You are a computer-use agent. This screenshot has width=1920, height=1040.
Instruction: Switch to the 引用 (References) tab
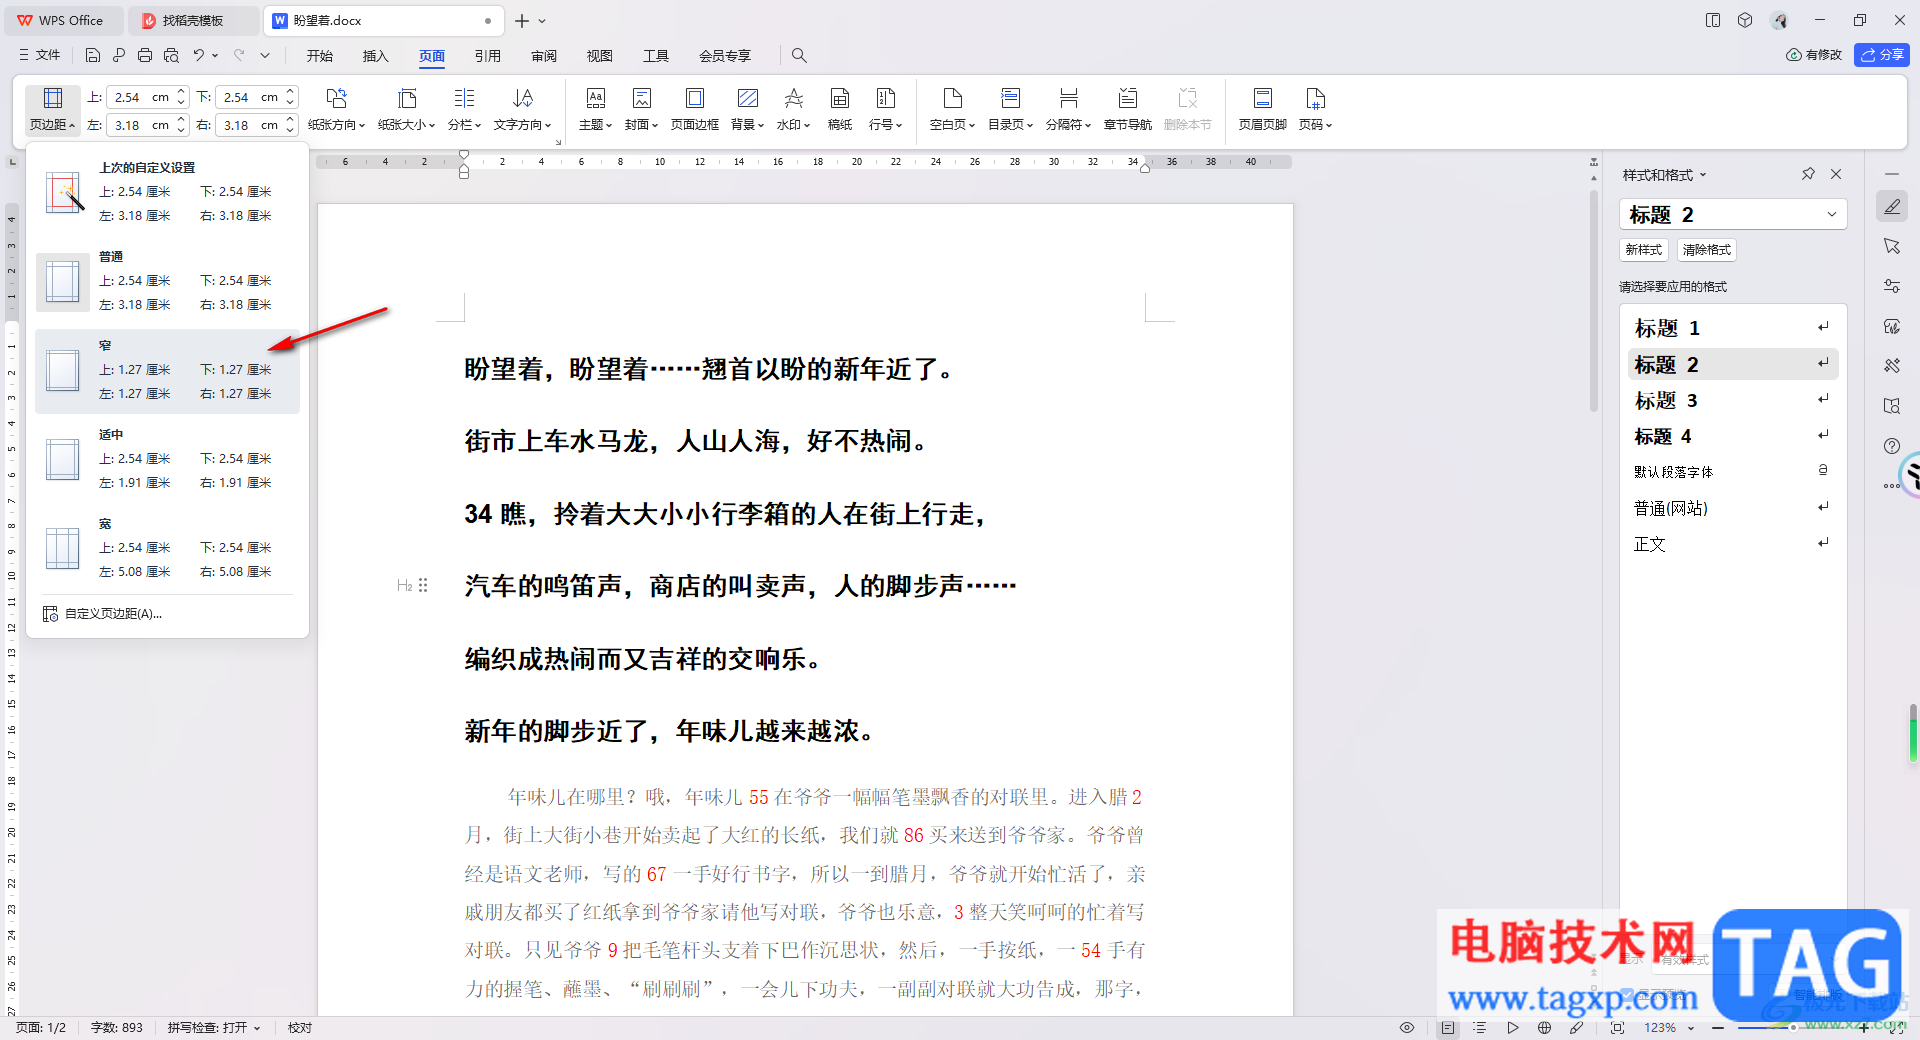pos(488,56)
